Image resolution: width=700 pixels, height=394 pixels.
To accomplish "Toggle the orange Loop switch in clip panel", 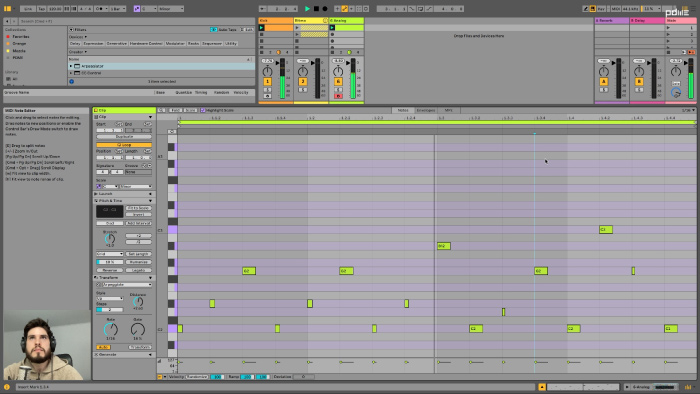I will 124,145.
